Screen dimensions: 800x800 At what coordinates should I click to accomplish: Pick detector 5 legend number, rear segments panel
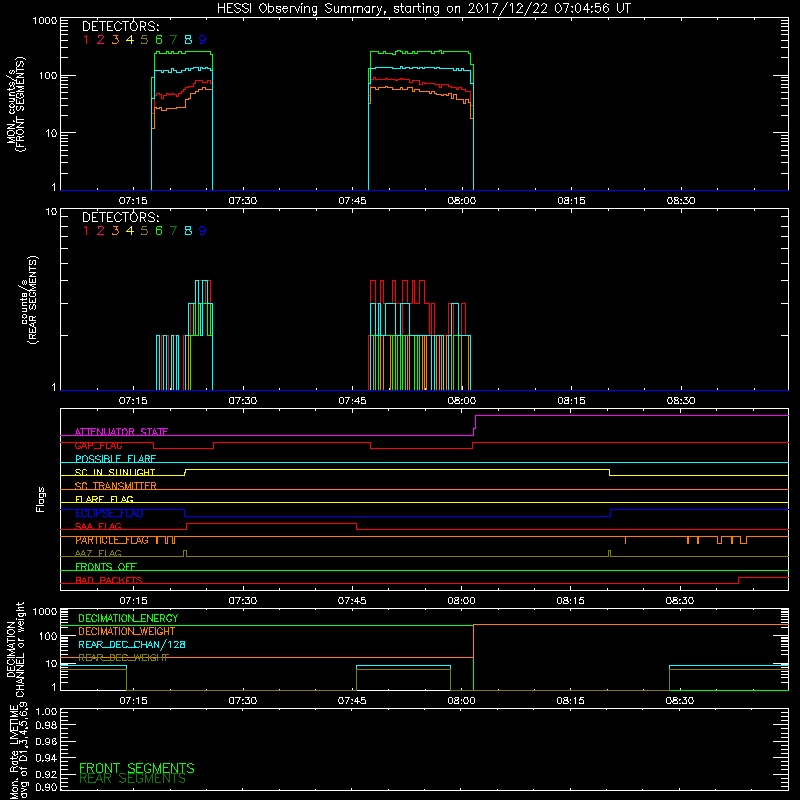144,231
